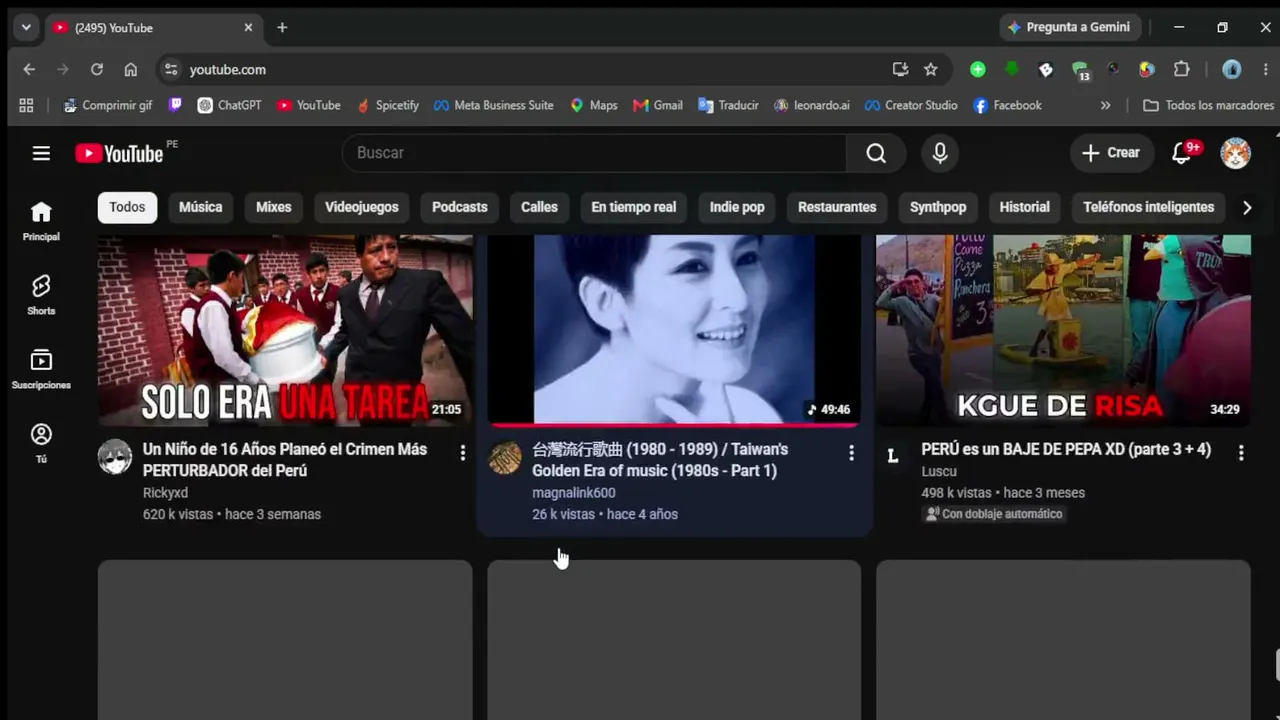The width and height of the screenshot is (1280, 720).
Task: Open the Twitch bookmark icon
Action: (176, 105)
